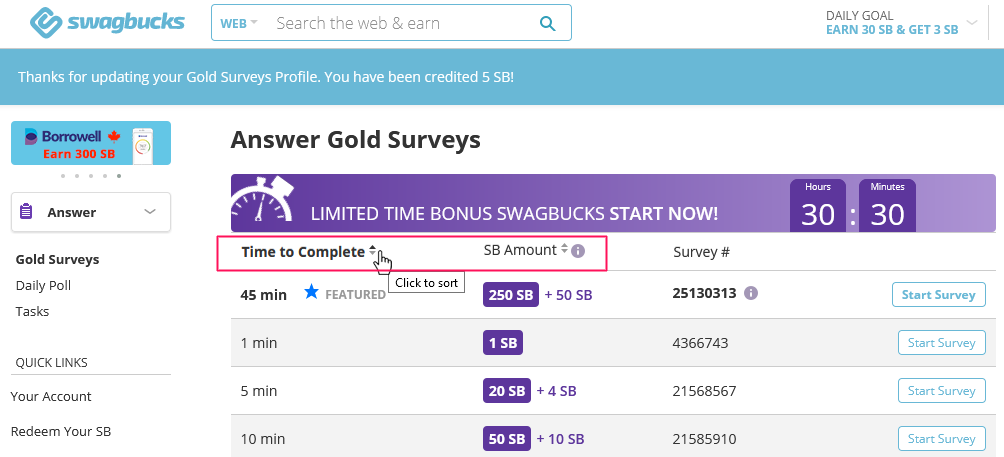Sort by SB Amount arrows
The image size is (1004, 457).
pyautogui.click(x=564, y=249)
